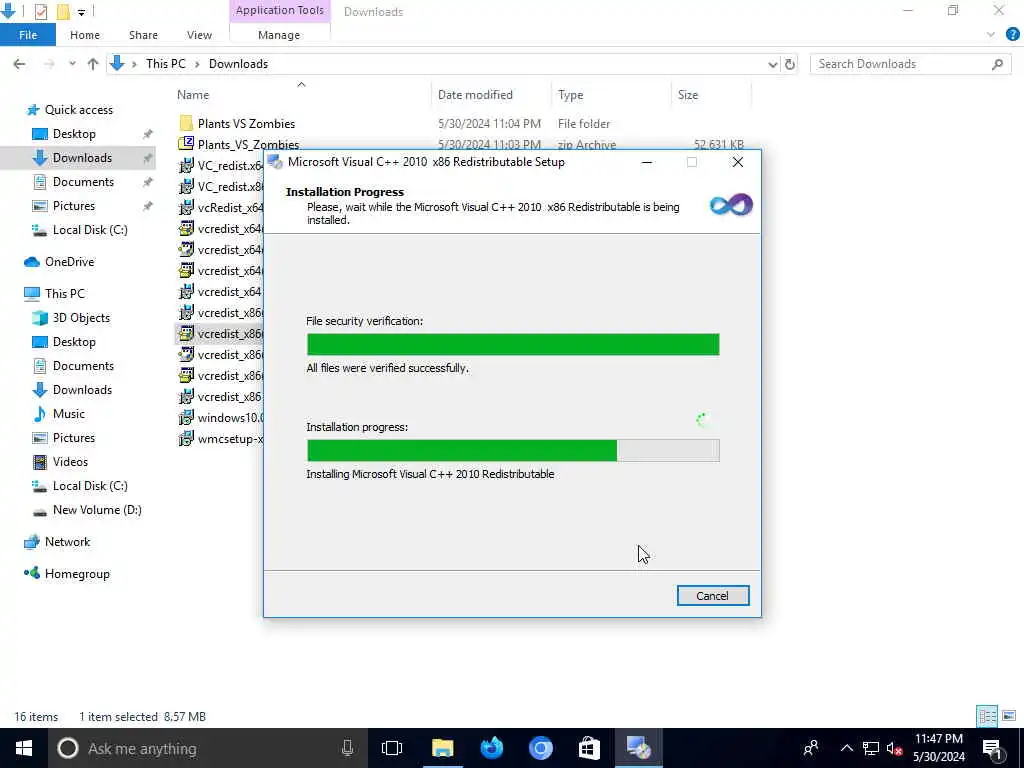Switch to details view layout icon

(x=987, y=716)
